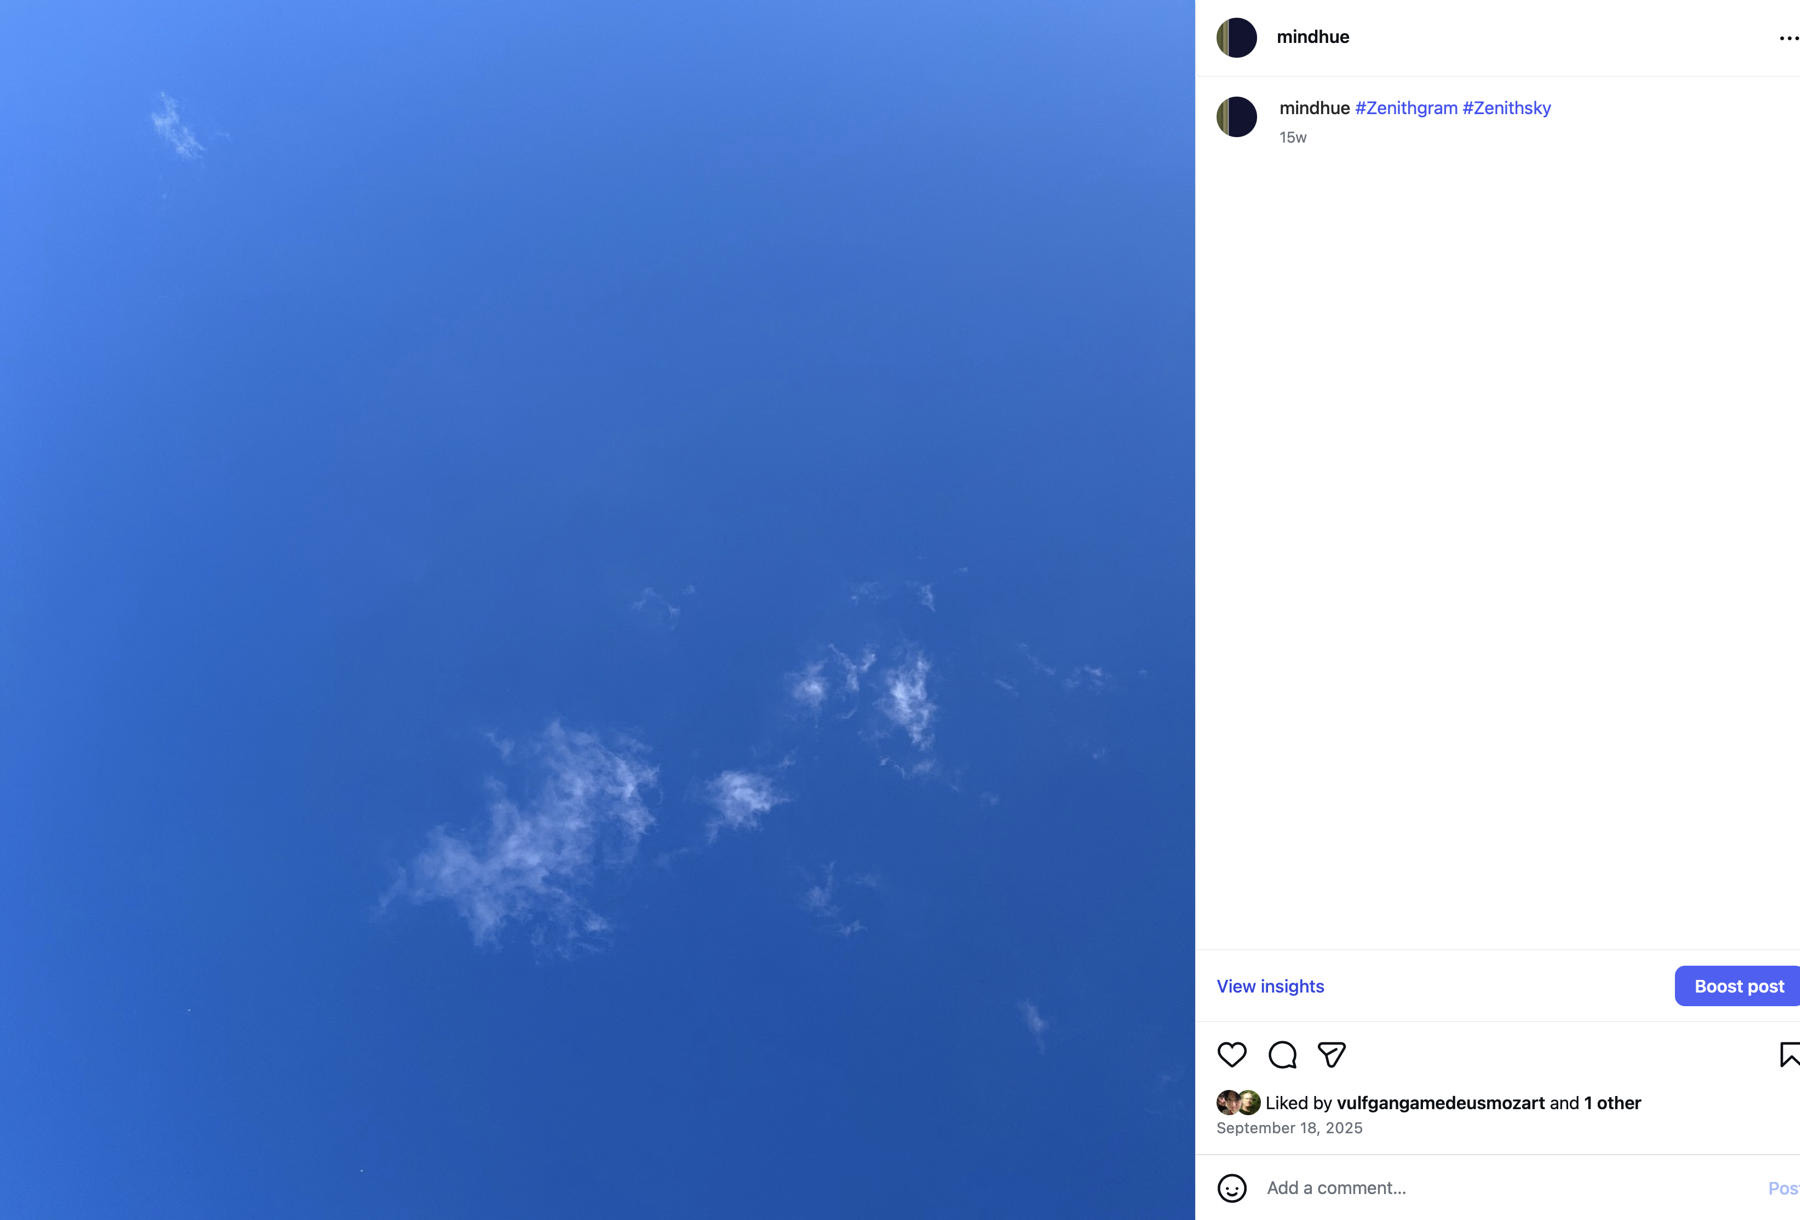This screenshot has height=1220, width=1800.
Task: Click the mindhue username in the header
Action: pos(1313,37)
